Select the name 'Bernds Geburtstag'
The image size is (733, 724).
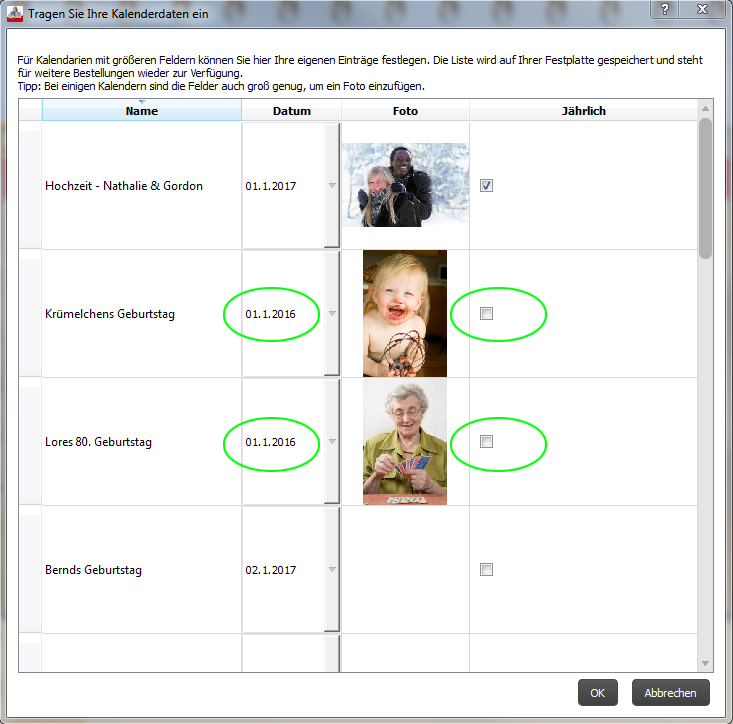pyautogui.click(x=93, y=570)
